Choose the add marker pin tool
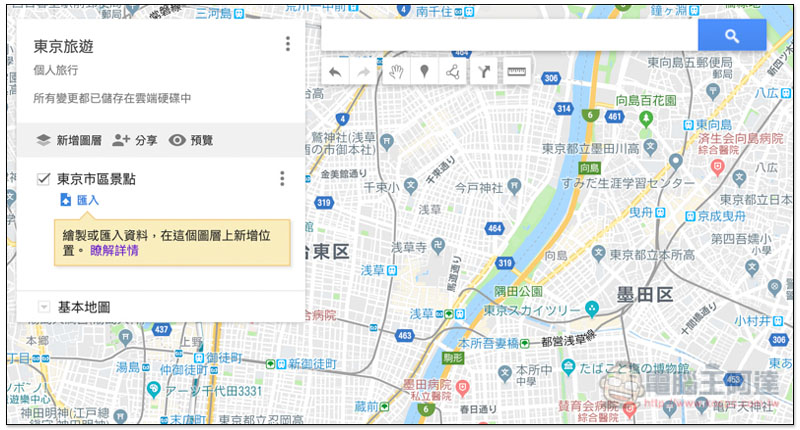Screen dimensions: 800x430 point(424,72)
